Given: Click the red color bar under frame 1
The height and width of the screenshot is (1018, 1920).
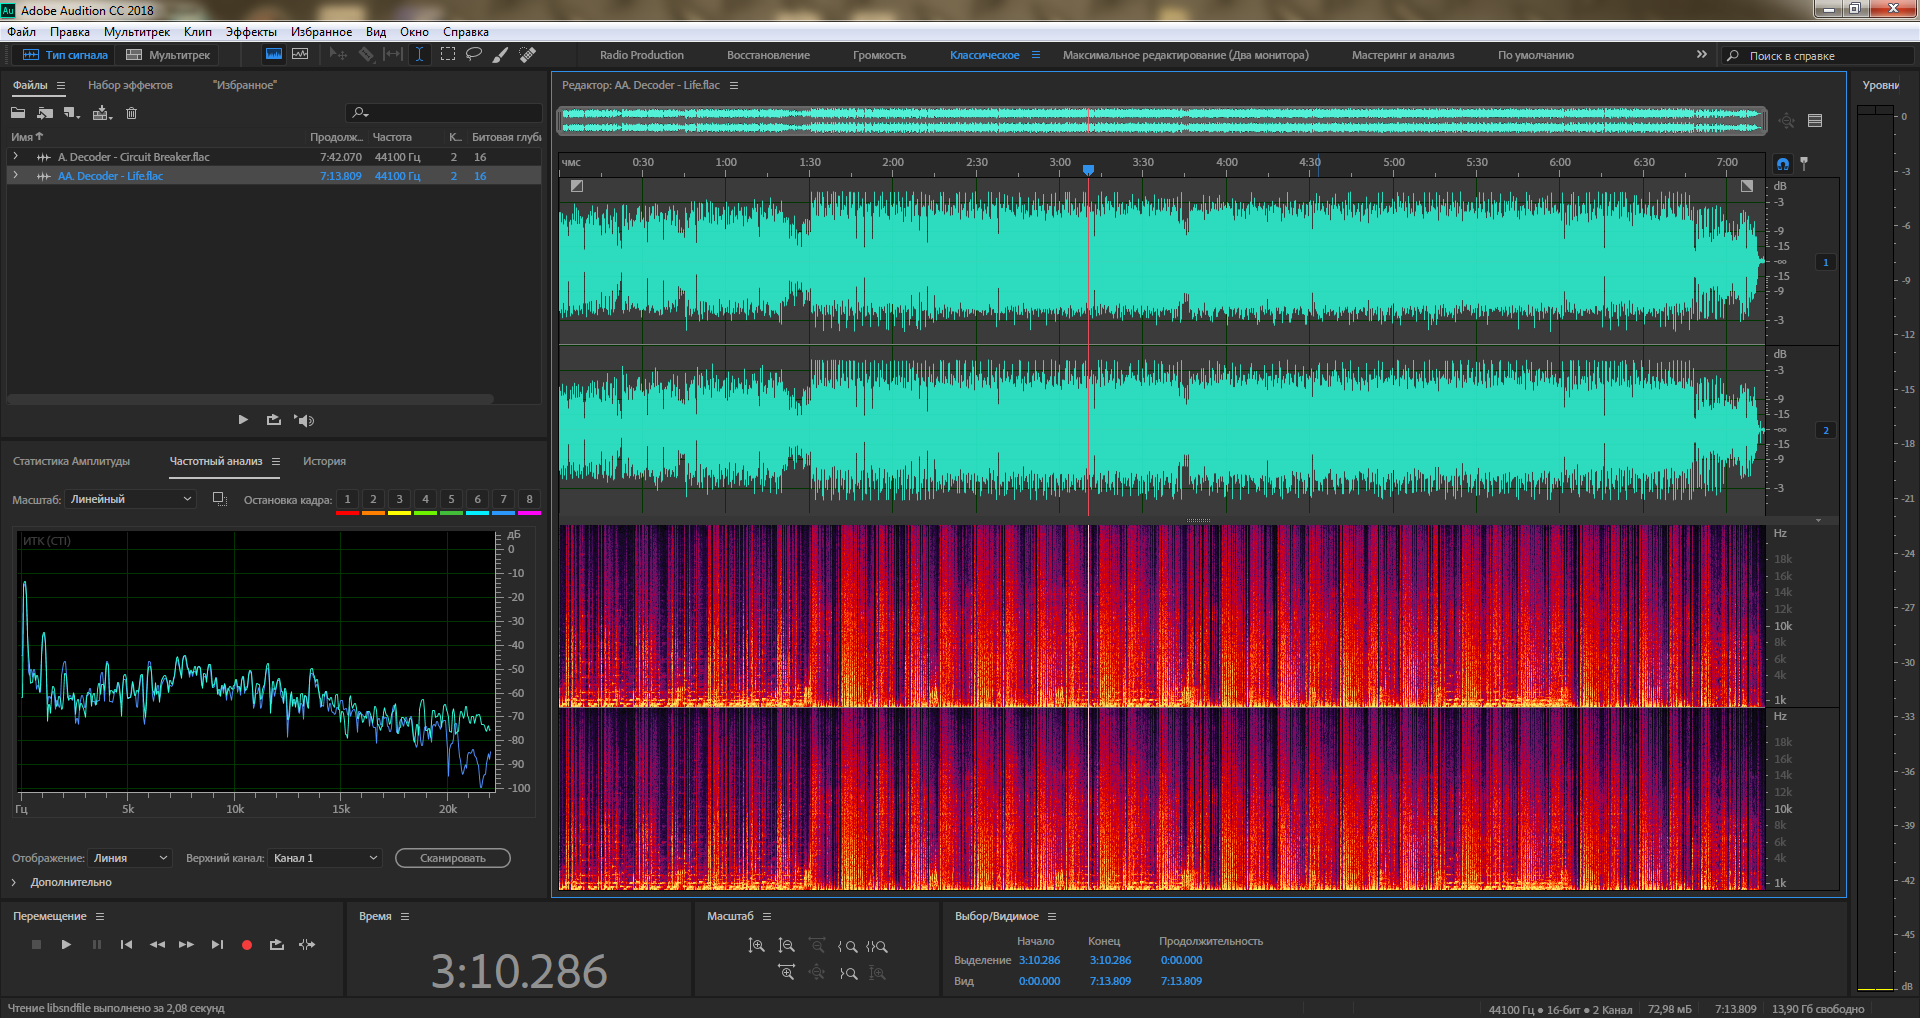Looking at the screenshot, I should 347,513.
